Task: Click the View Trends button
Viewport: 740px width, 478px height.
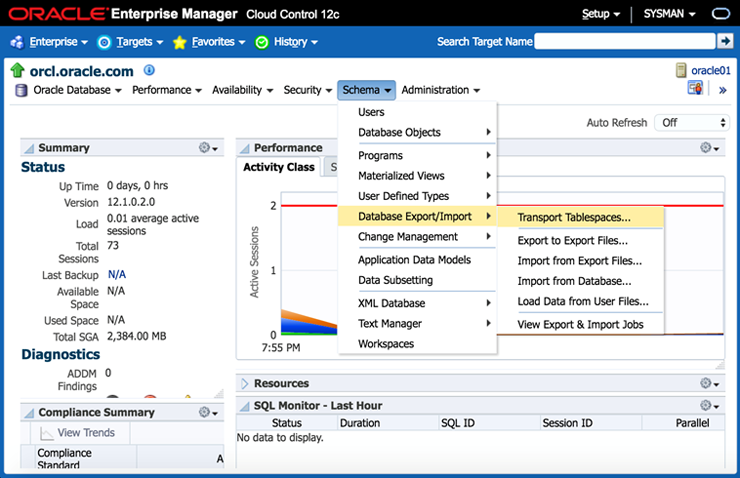Action: 77,433
